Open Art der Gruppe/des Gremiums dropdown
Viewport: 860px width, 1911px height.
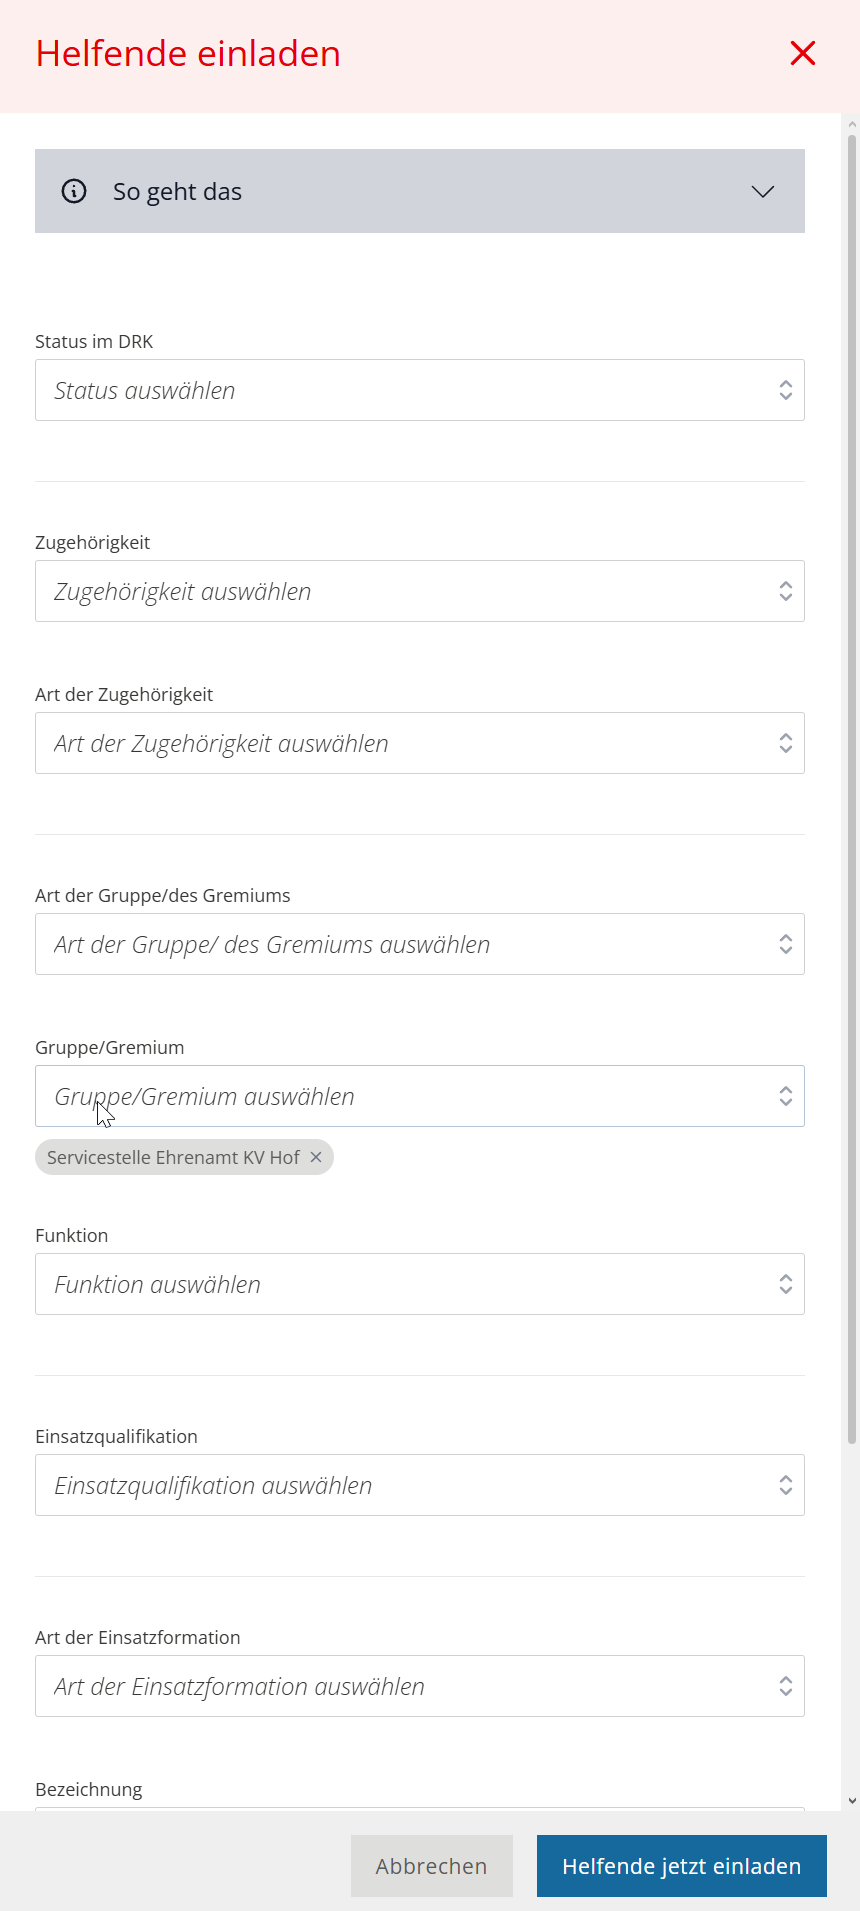(400, 944)
